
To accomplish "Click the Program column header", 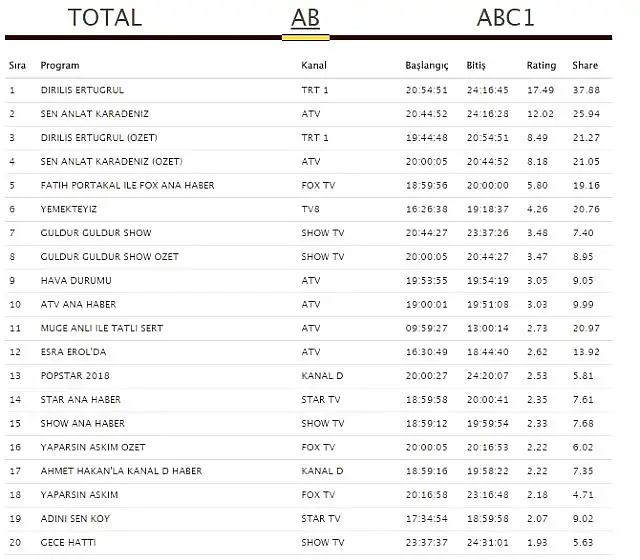I will [x=59, y=66].
